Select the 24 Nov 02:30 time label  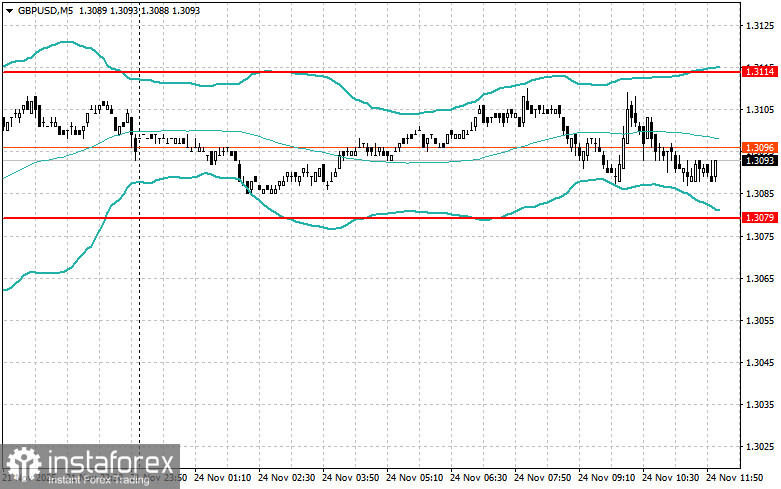coord(286,478)
